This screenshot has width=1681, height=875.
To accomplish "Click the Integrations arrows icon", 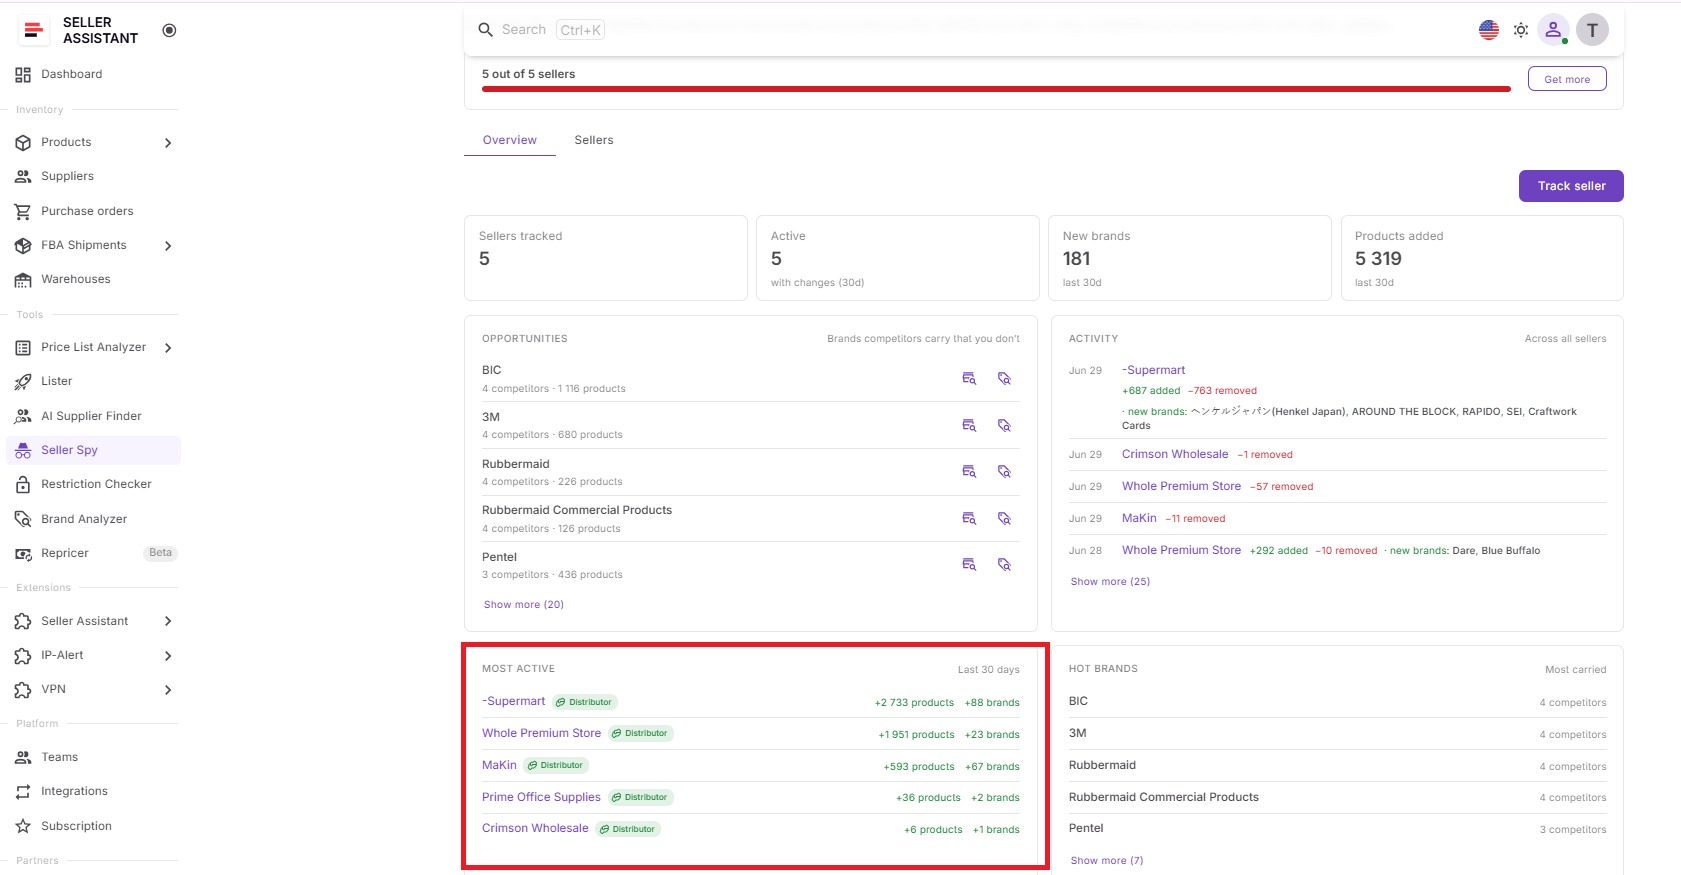I will 23,792.
